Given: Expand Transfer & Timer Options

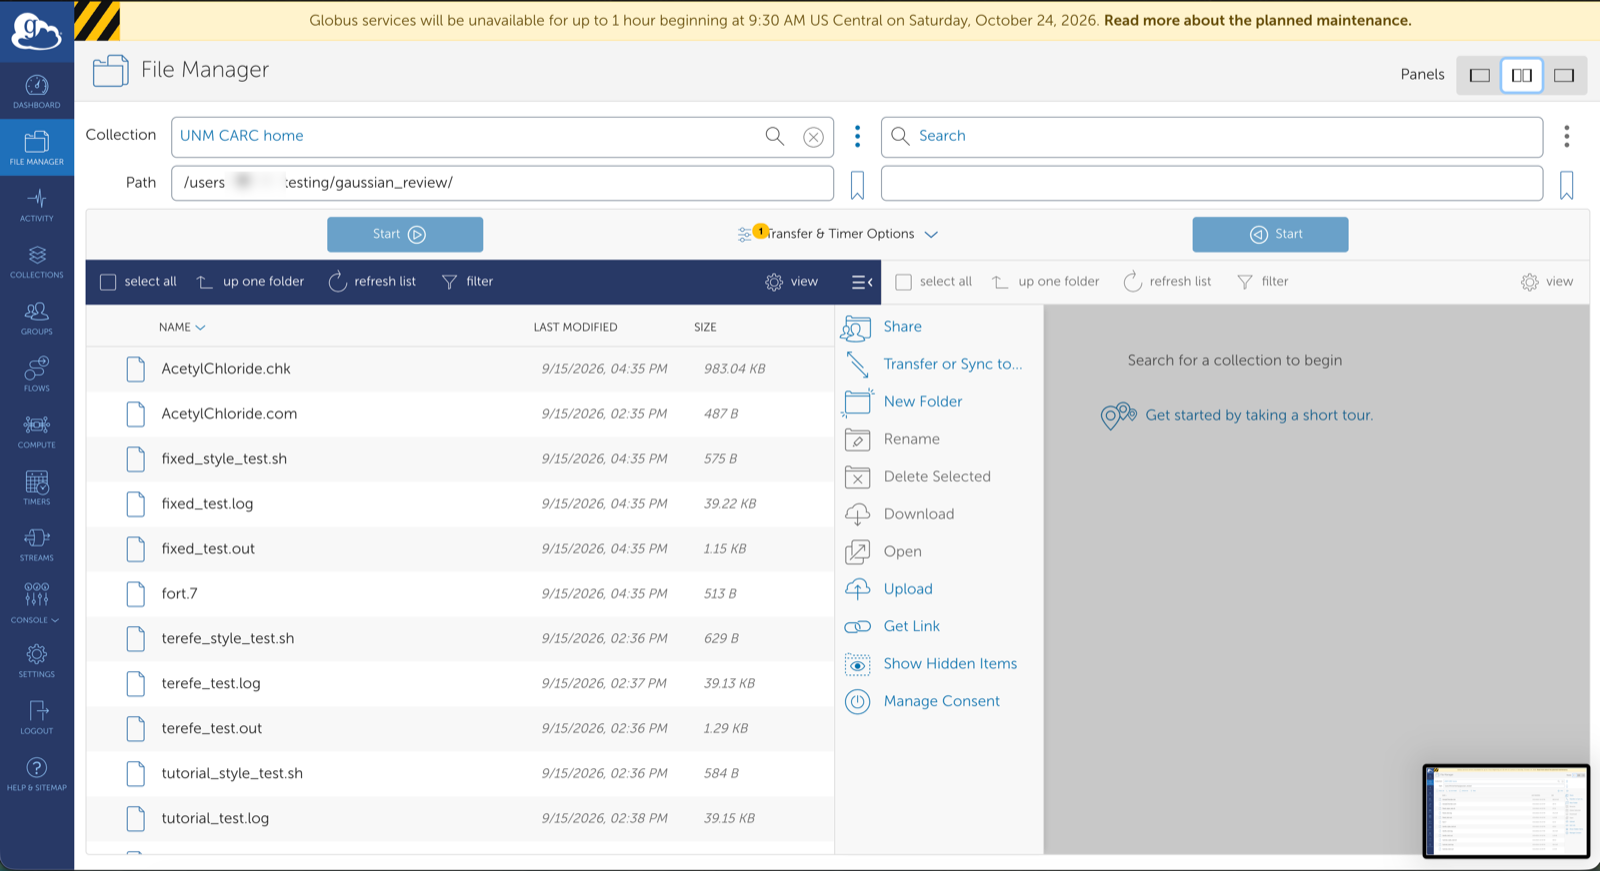Looking at the screenshot, I should pyautogui.click(x=838, y=234).
